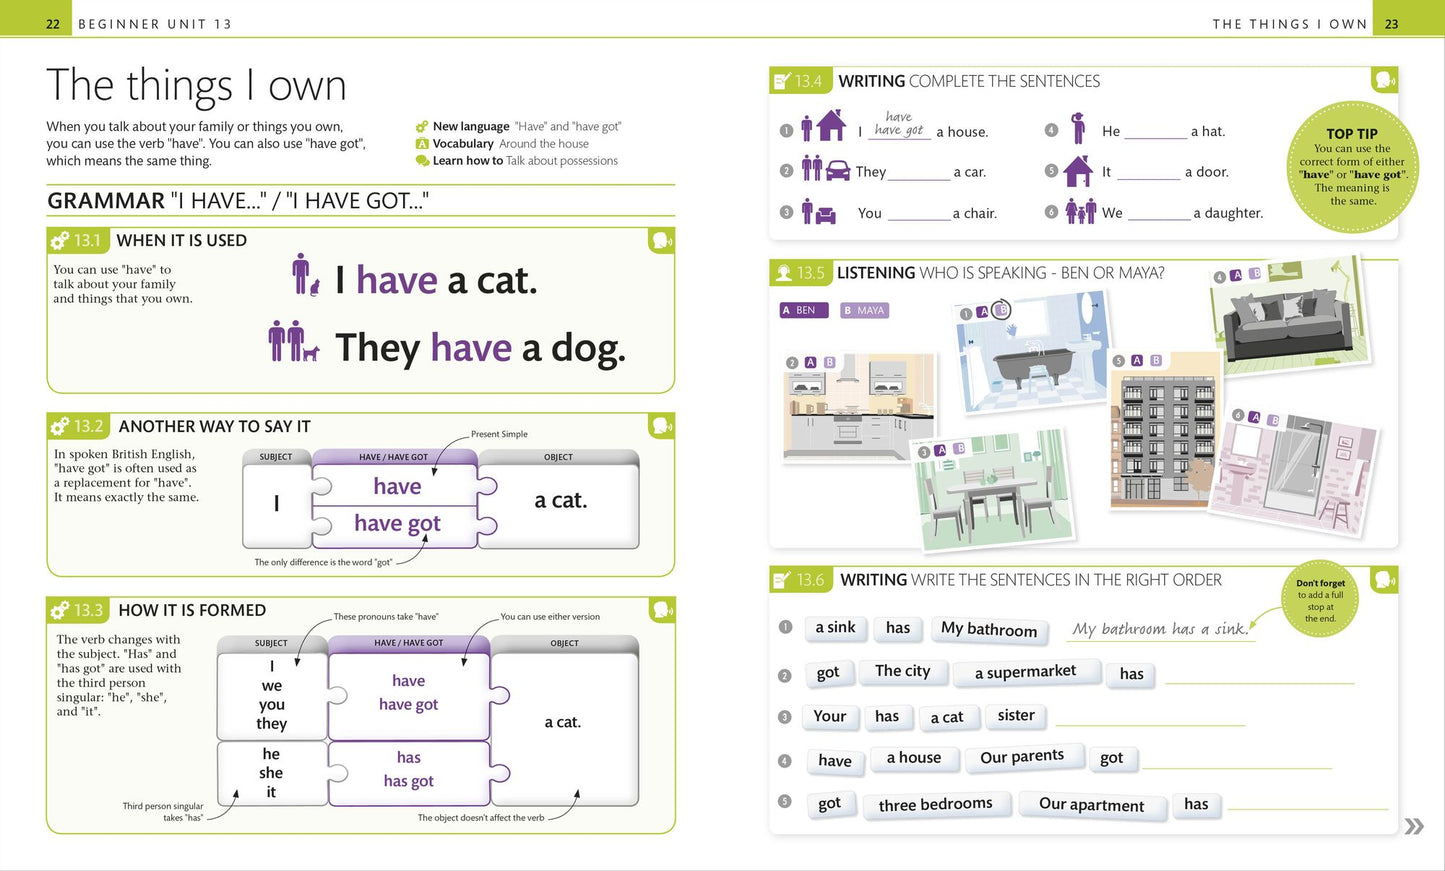Click the Vocabulary icon
This screenshot has height=871, width=1445.
click(x=422, y=144)
